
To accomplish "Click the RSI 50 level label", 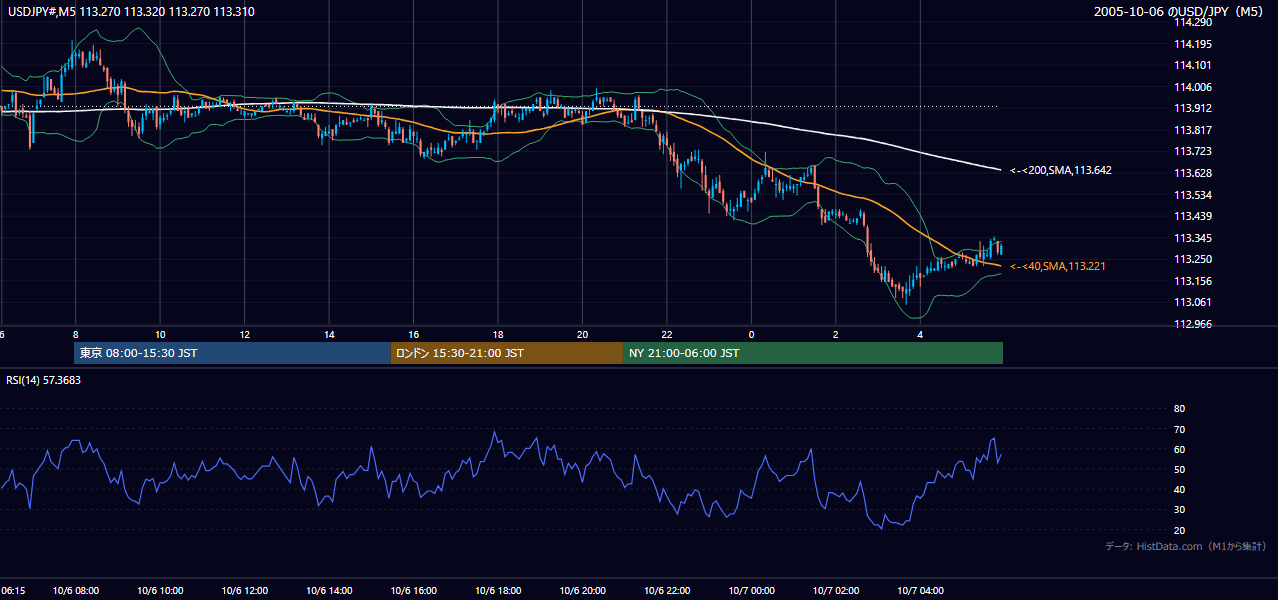I will 1179,469.
